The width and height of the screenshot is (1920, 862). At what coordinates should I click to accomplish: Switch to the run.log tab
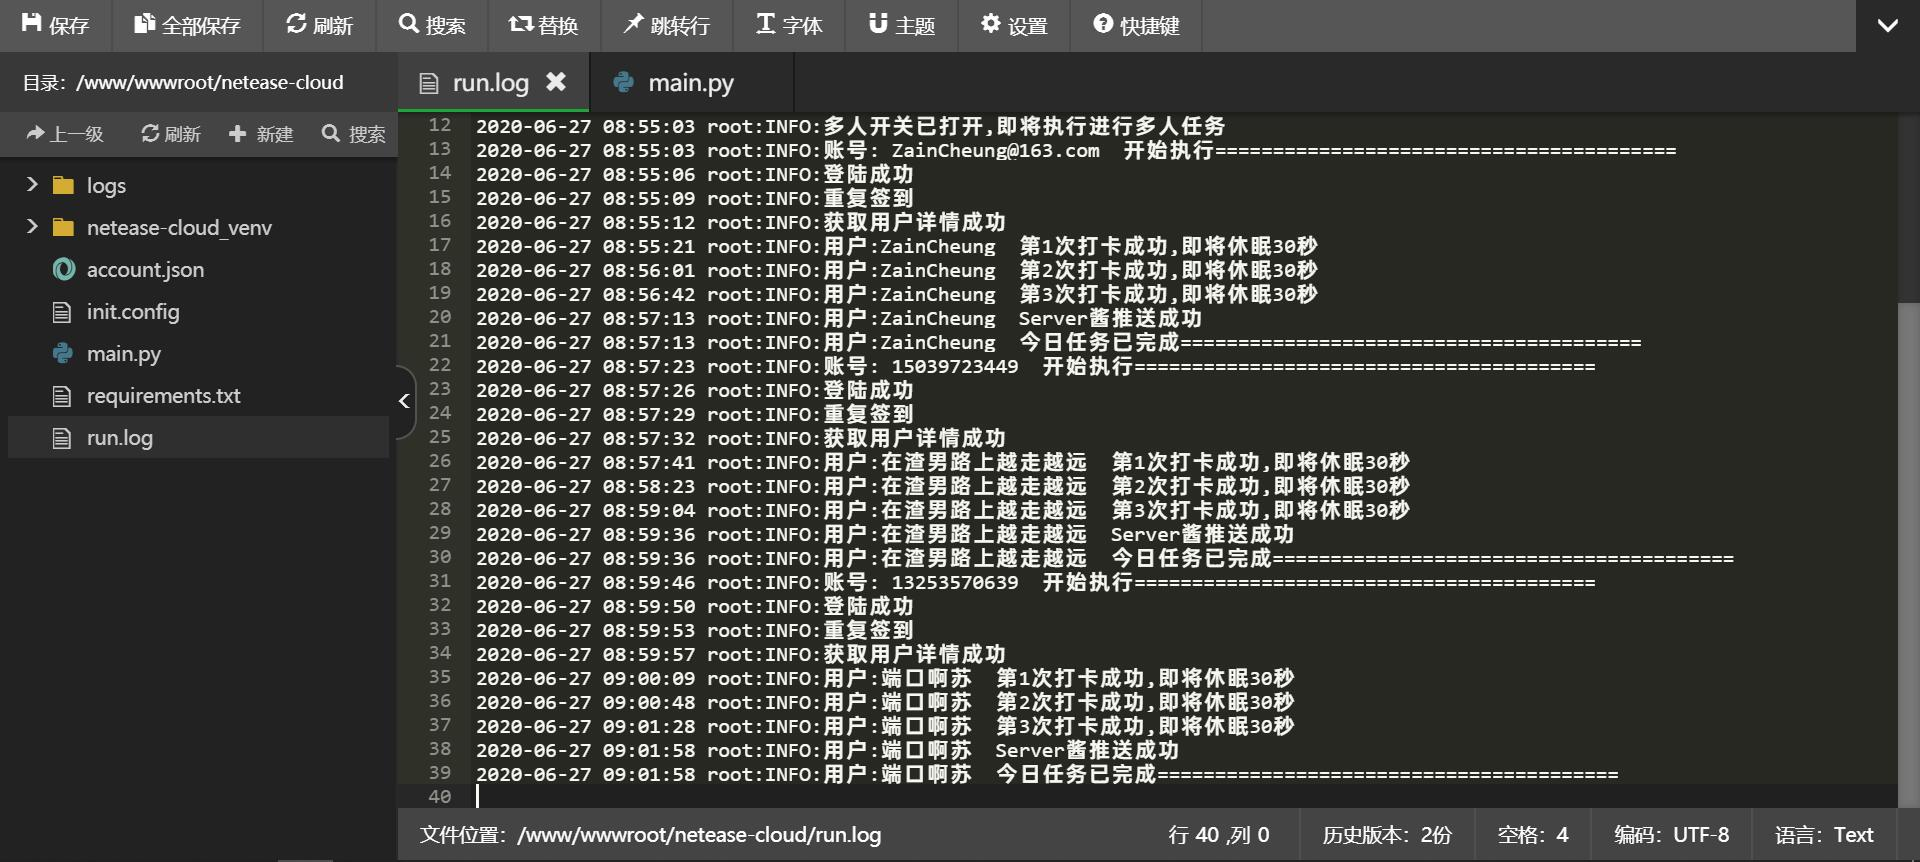490,83
